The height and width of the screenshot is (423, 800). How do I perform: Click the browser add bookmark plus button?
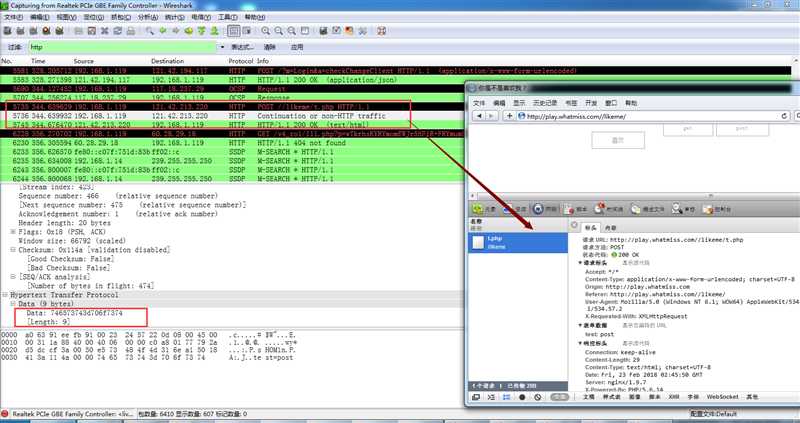click(x=509, y=116)
